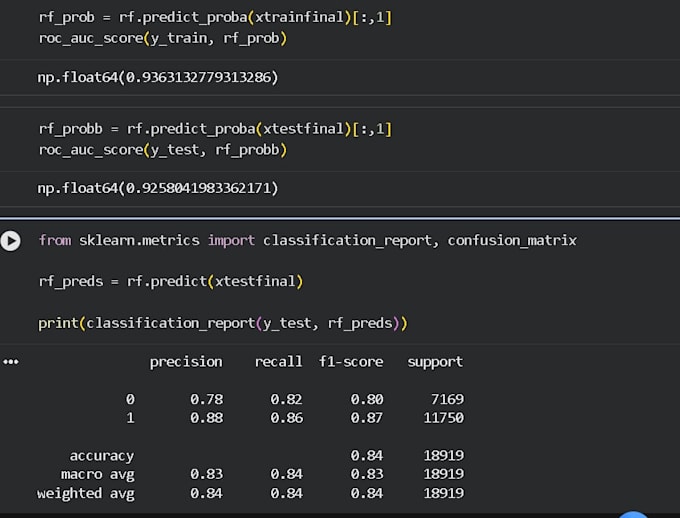Click the macro avg row label
The image size is (680, 518).
pos(98,475)
